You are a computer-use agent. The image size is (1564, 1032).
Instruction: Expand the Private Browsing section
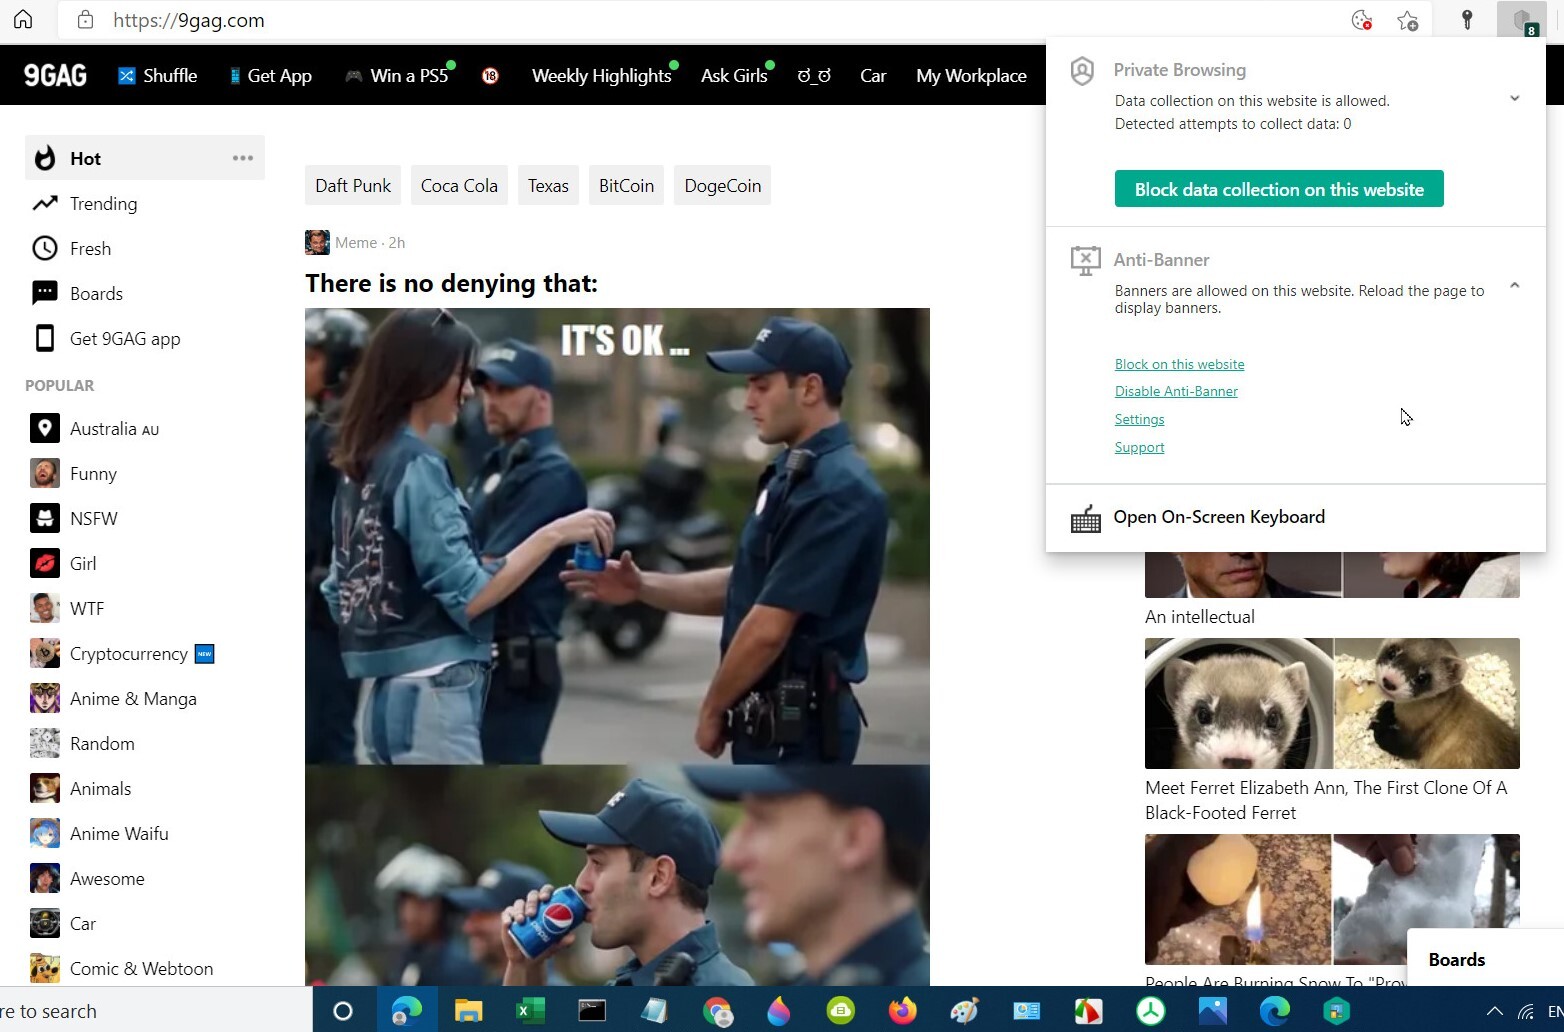1515,98
